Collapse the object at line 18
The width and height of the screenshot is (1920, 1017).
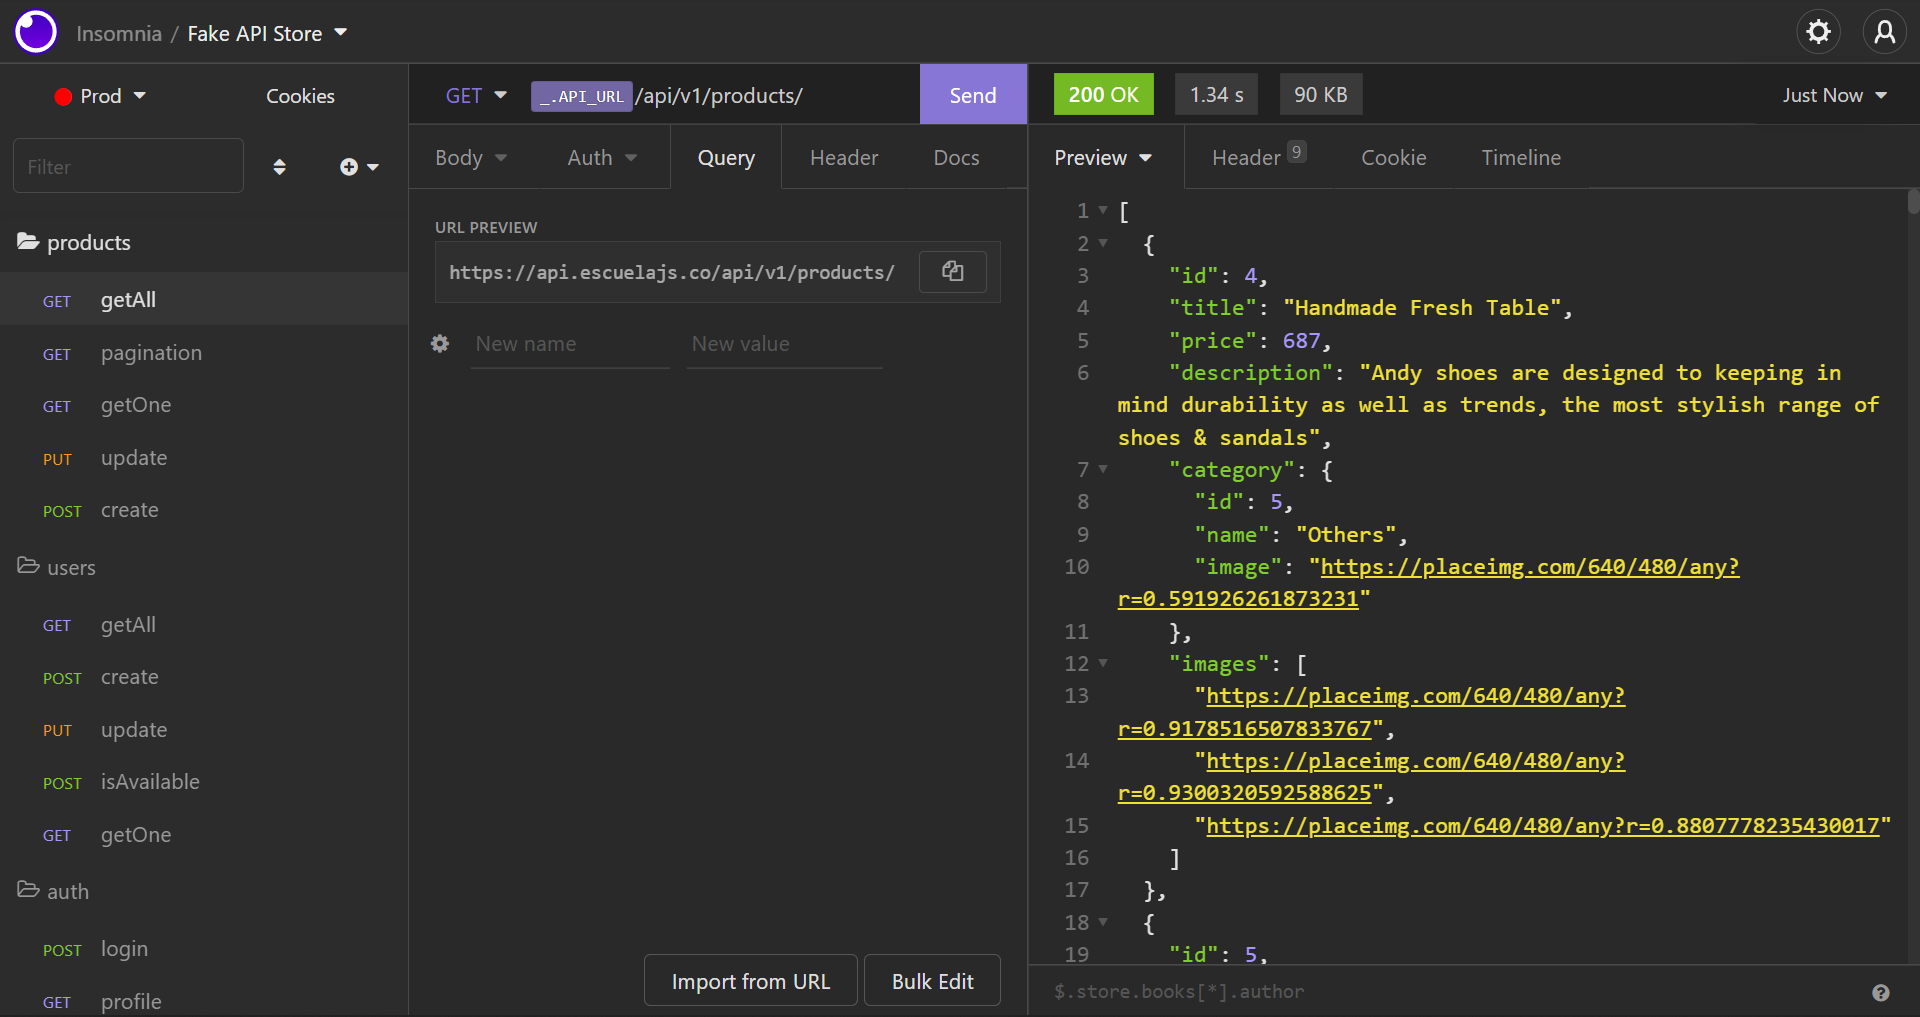pyautogui.click(x=1103, y=922)
